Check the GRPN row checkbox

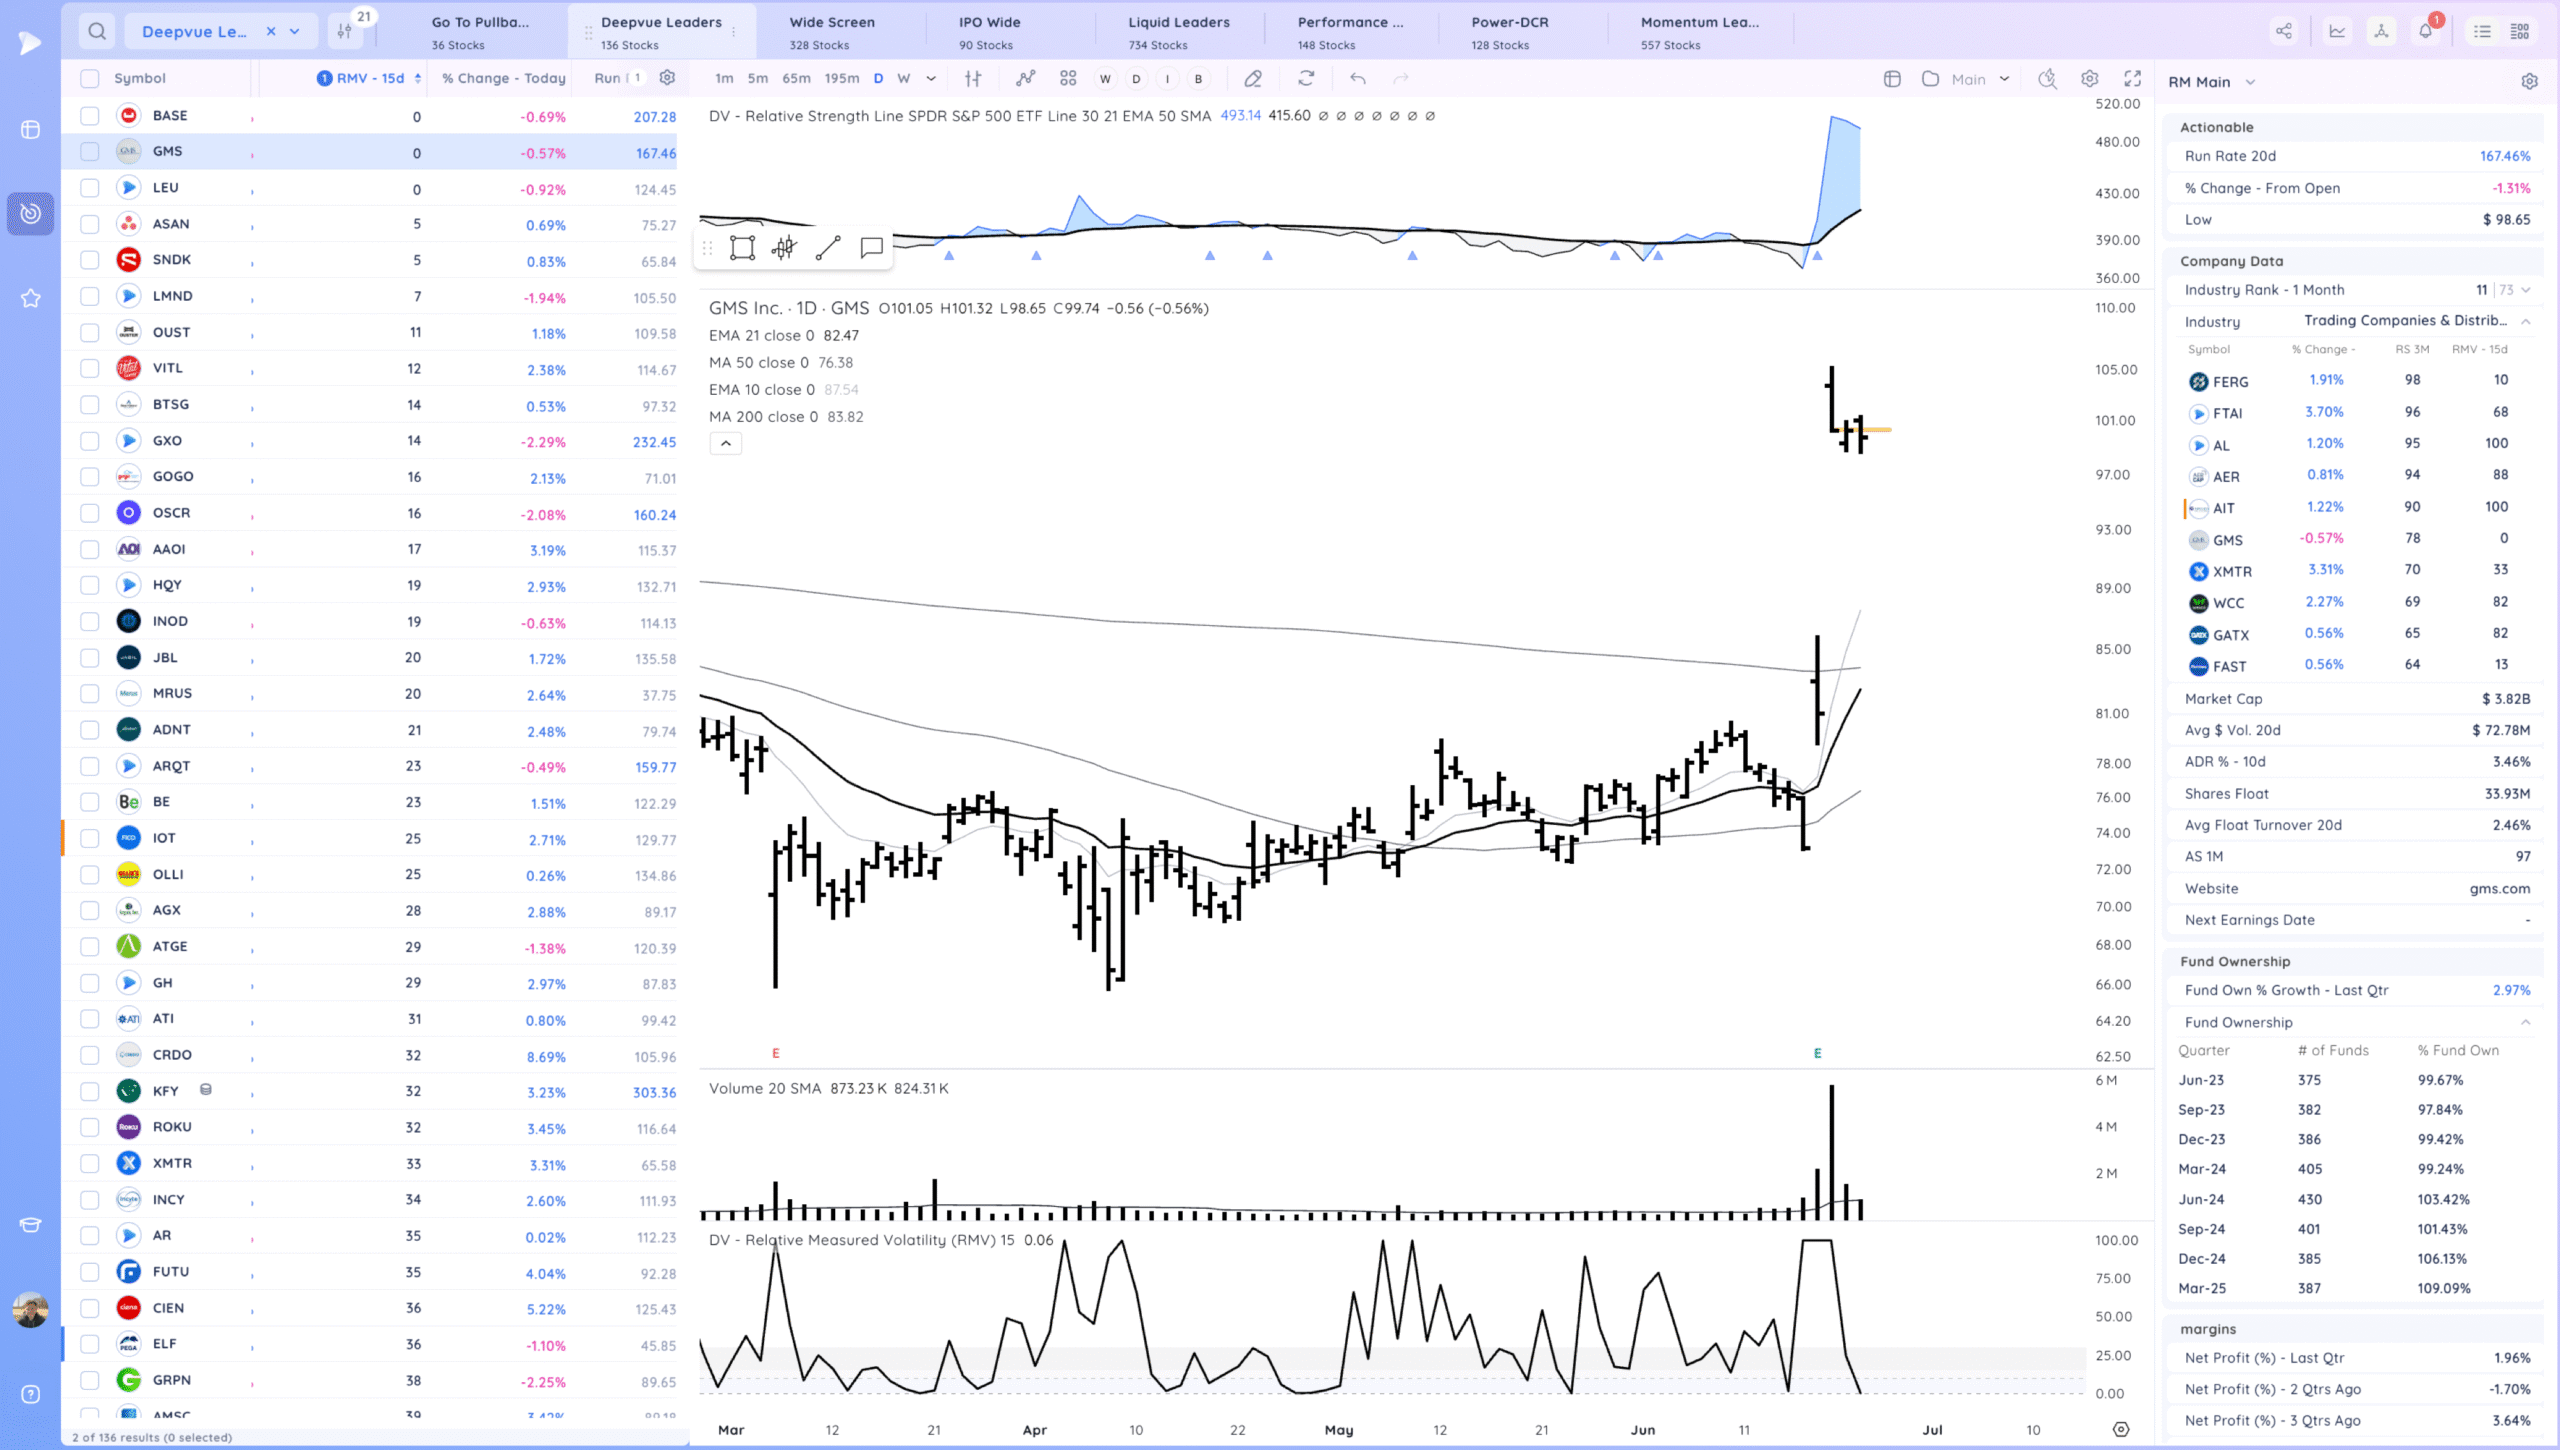tap(90, 1380)
